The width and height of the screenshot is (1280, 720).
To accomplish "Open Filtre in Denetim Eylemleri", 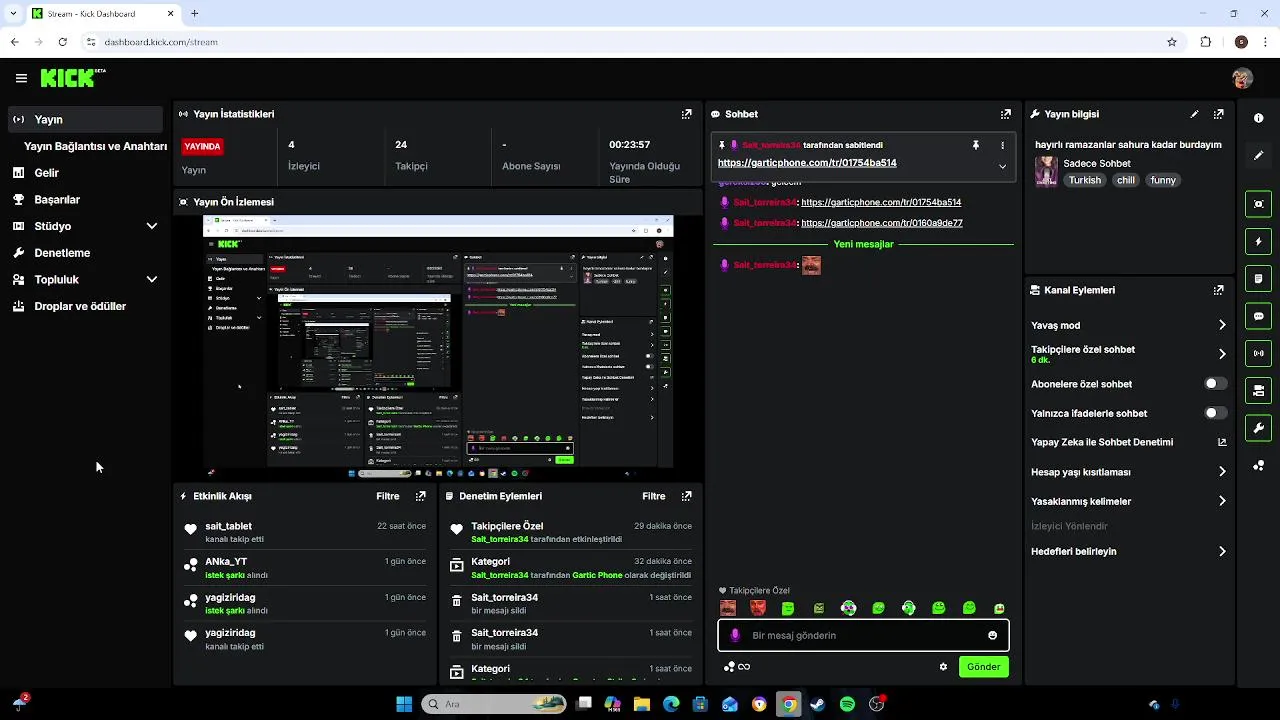I will pos(654,496).
